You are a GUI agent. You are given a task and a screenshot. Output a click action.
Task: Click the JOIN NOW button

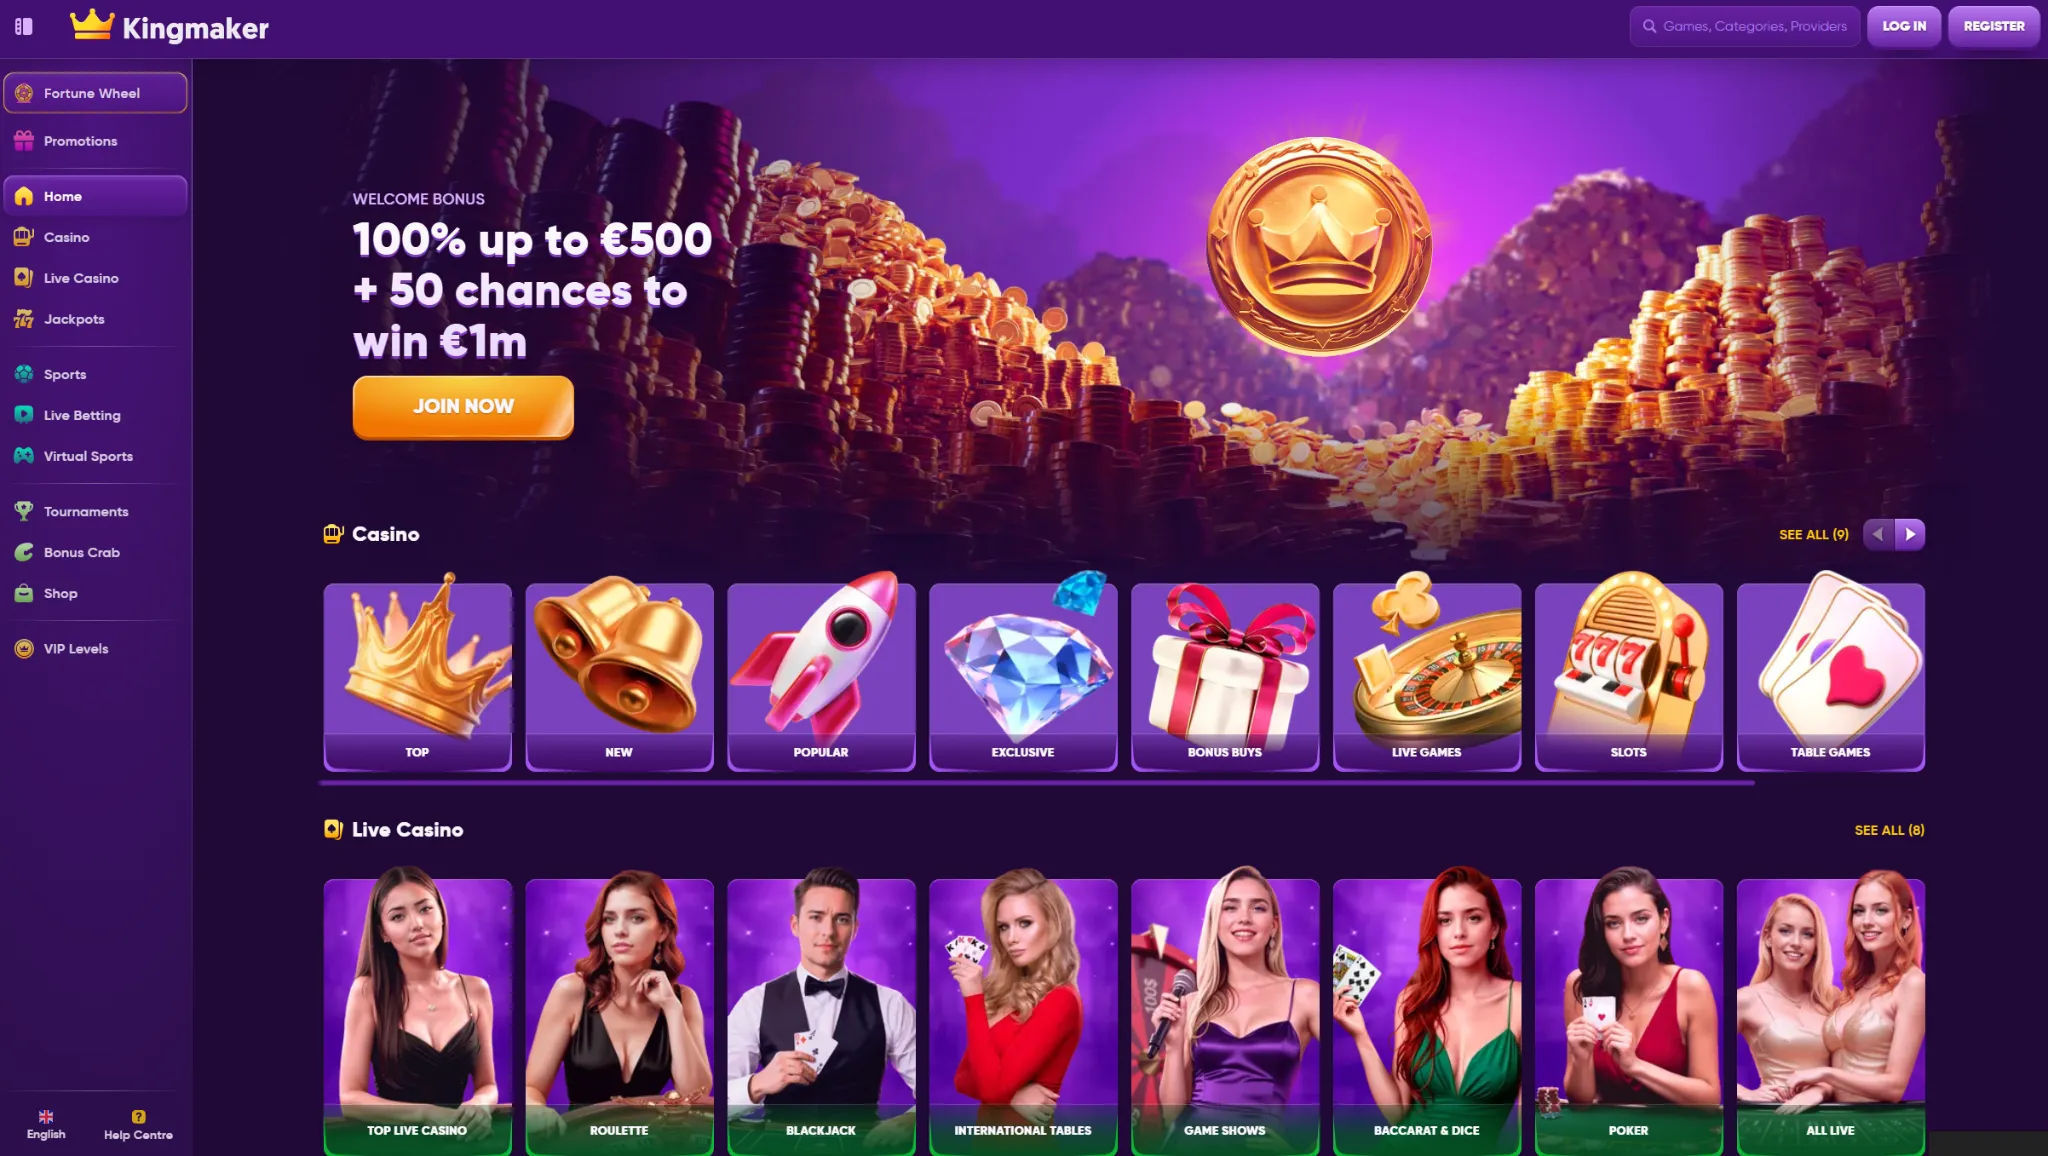tap(463, 407)
